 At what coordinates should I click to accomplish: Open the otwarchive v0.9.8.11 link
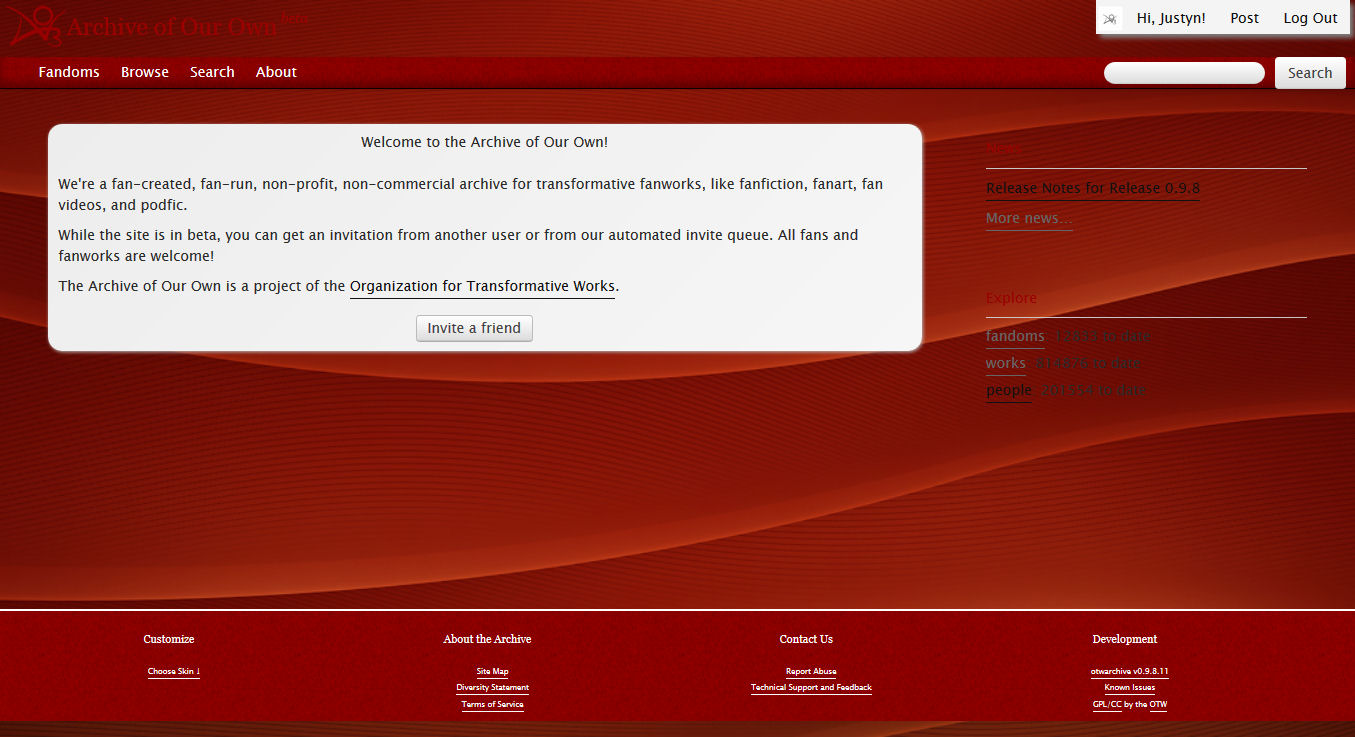click(1130, 672)
